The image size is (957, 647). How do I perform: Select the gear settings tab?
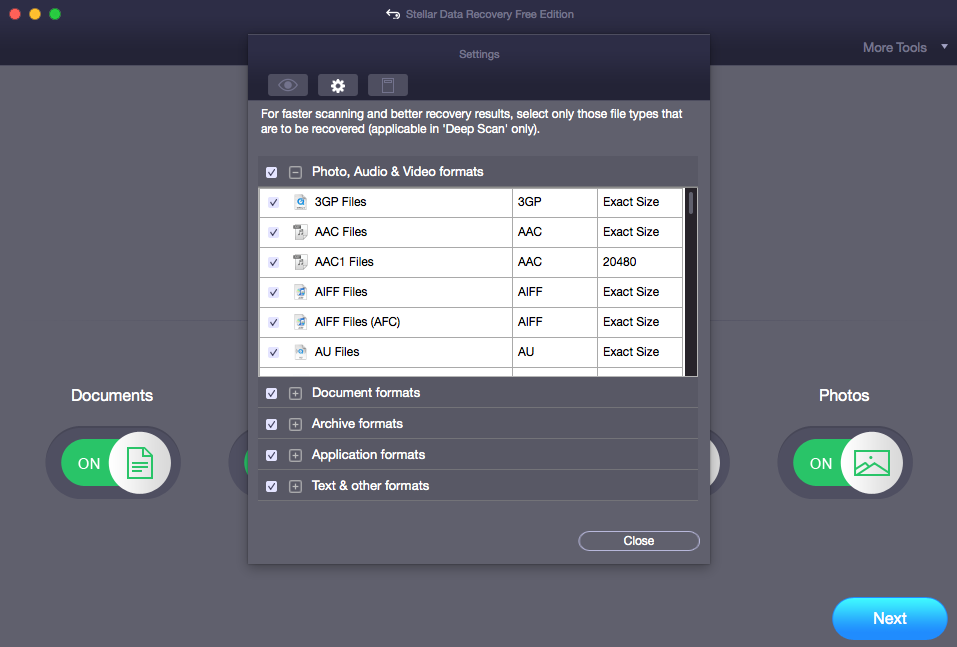tap(338, 85)
